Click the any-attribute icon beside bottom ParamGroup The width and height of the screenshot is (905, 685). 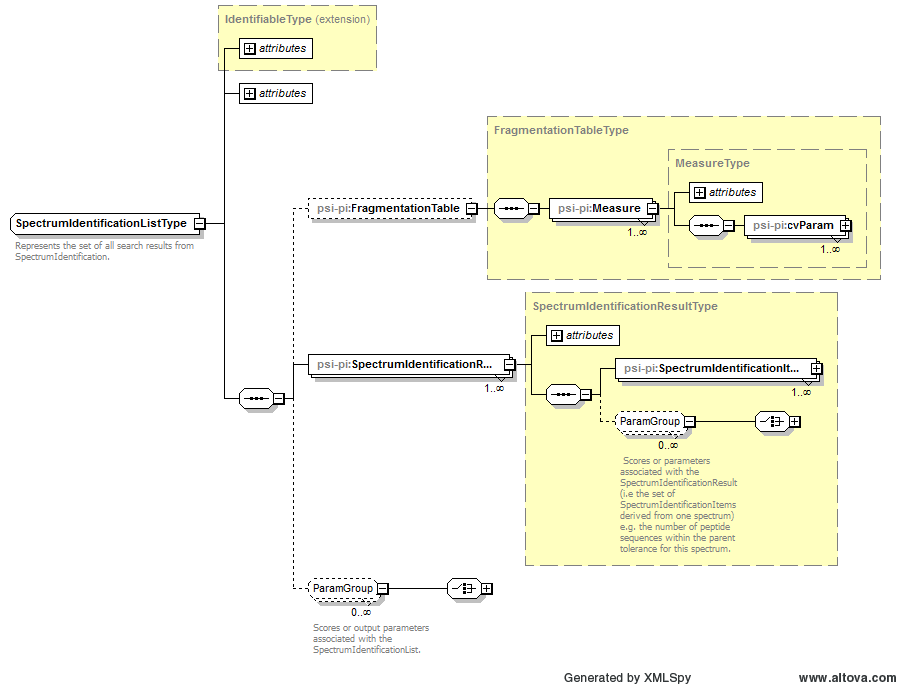462,588
